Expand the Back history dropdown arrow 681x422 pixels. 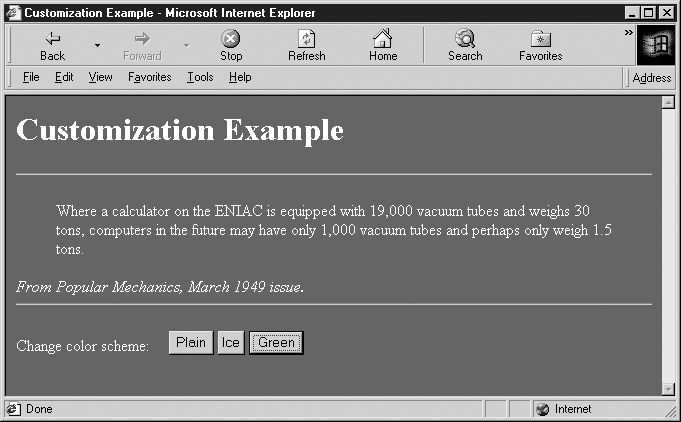[97, 45]
